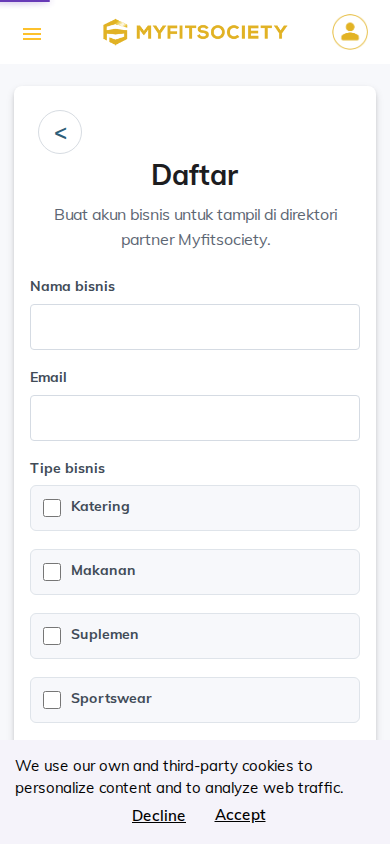Enable the Makanan checkbox
The image size is (390, 844).
(52, 572)
